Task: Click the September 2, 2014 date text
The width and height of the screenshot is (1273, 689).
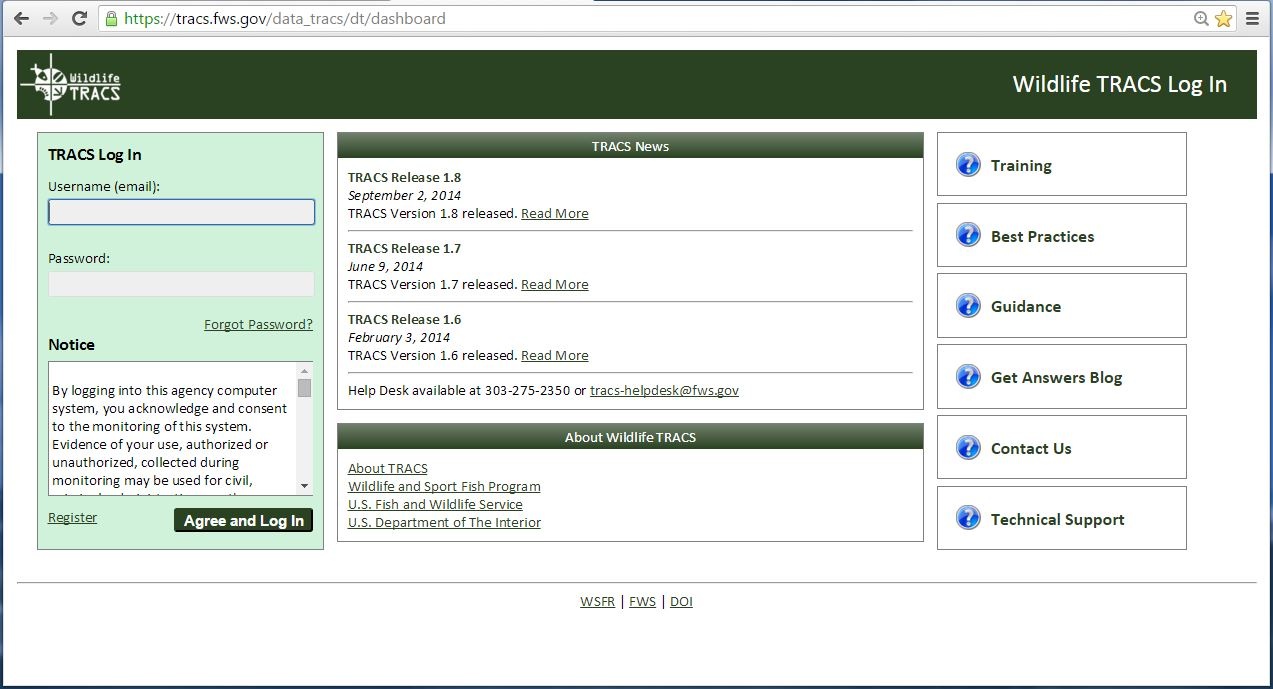Action: [x=404, y=195]
